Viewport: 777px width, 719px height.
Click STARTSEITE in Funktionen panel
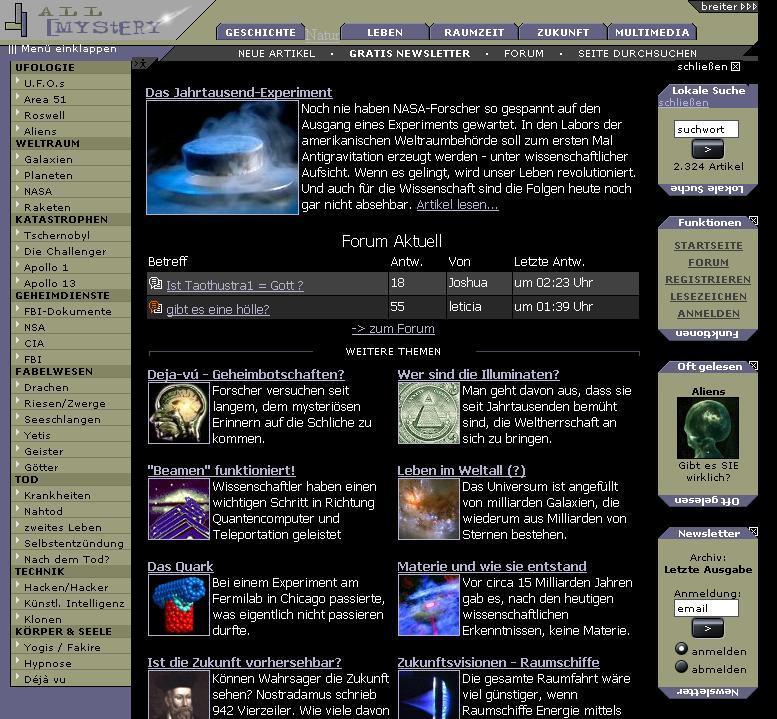pyautogui.click(x=708, y=246)
